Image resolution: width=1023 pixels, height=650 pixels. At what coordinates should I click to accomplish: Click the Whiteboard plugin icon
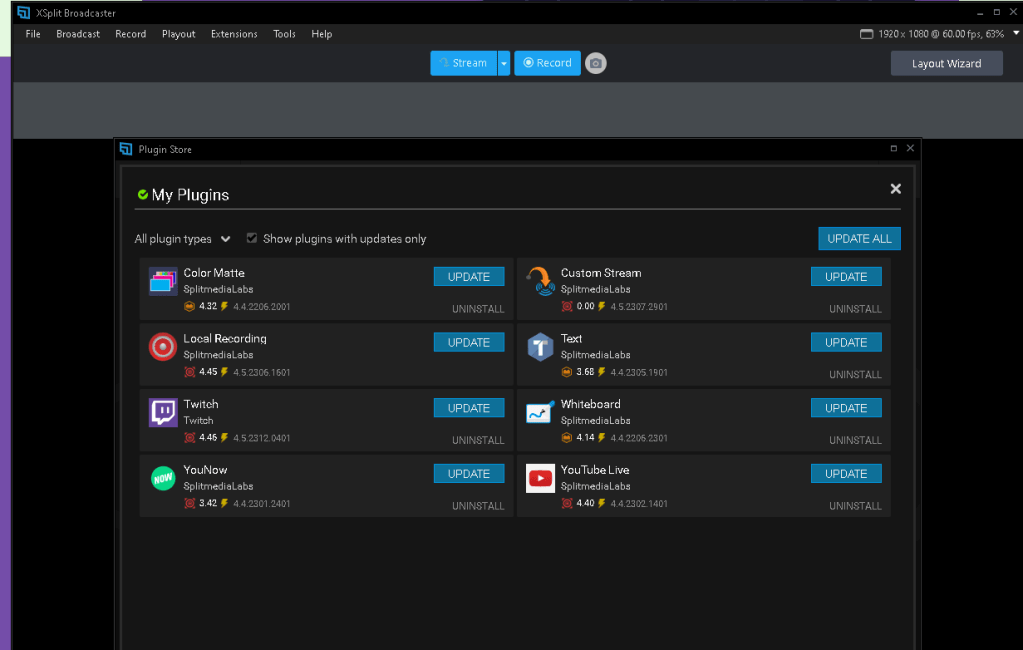pos(540,412)
